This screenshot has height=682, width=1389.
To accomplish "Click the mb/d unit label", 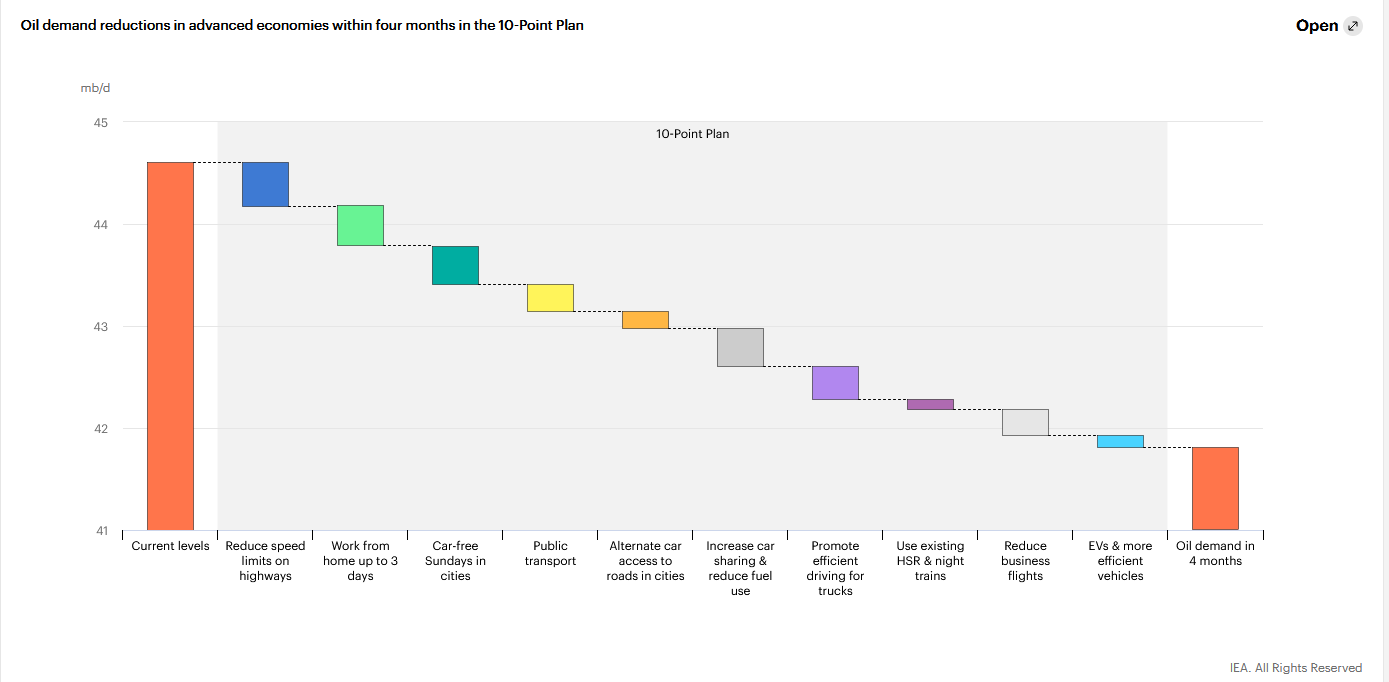I will 96,88.
